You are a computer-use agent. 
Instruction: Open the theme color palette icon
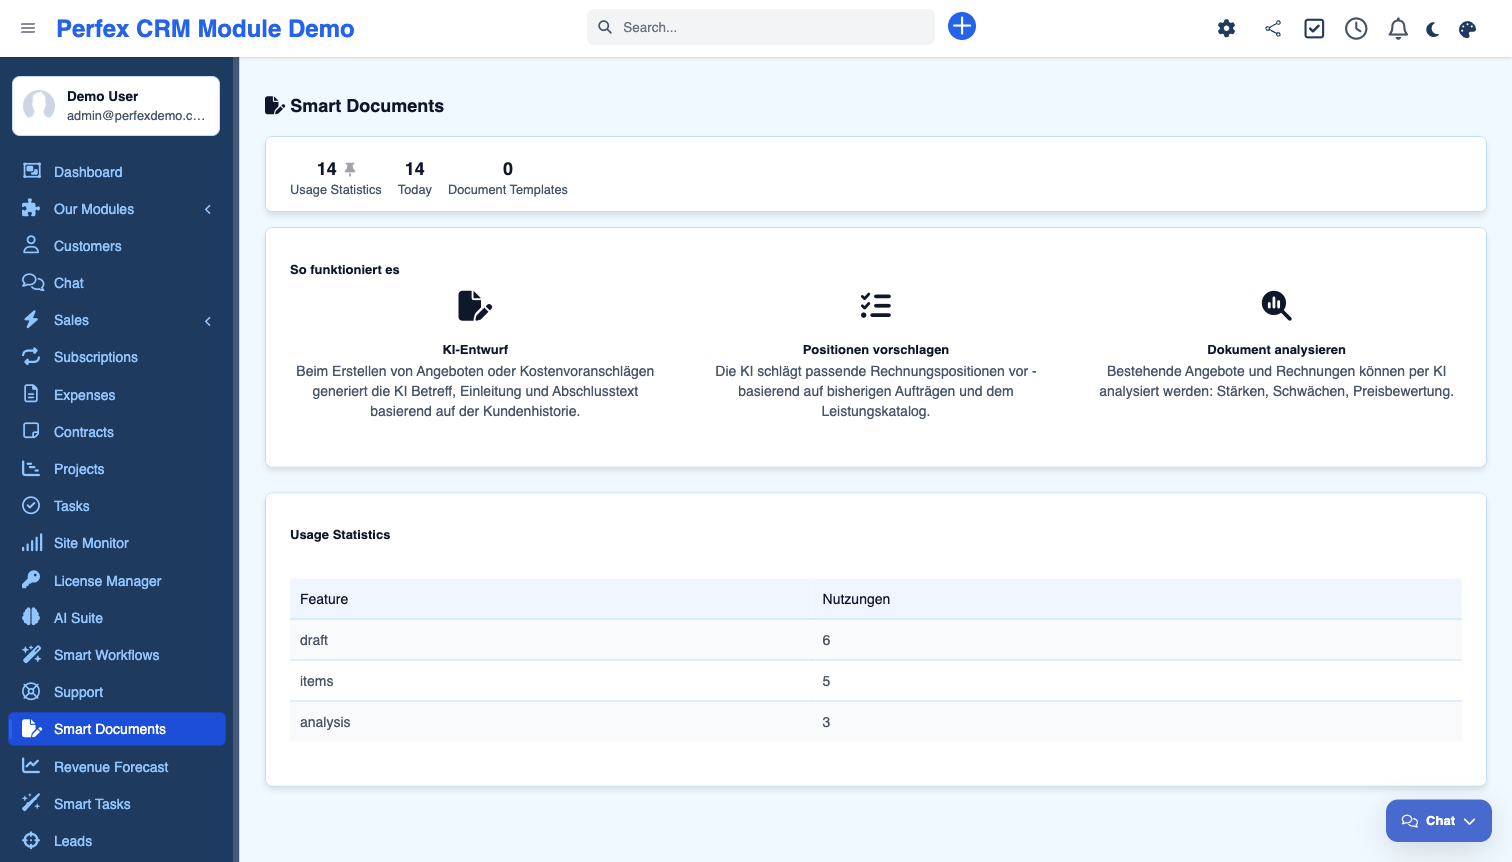click(1467, 29)
